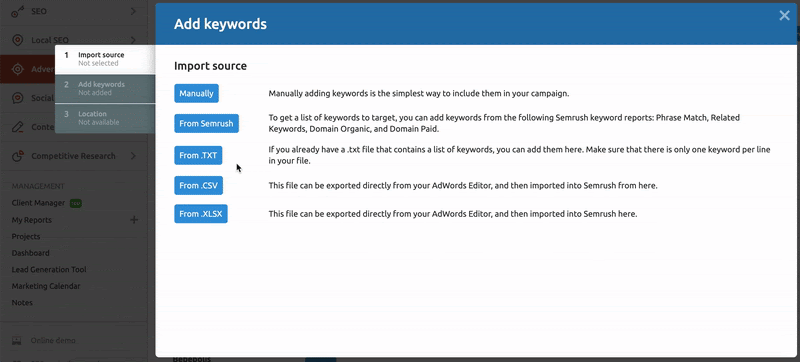Choose the Manually import button
The image size is (800, 362).
196,94
